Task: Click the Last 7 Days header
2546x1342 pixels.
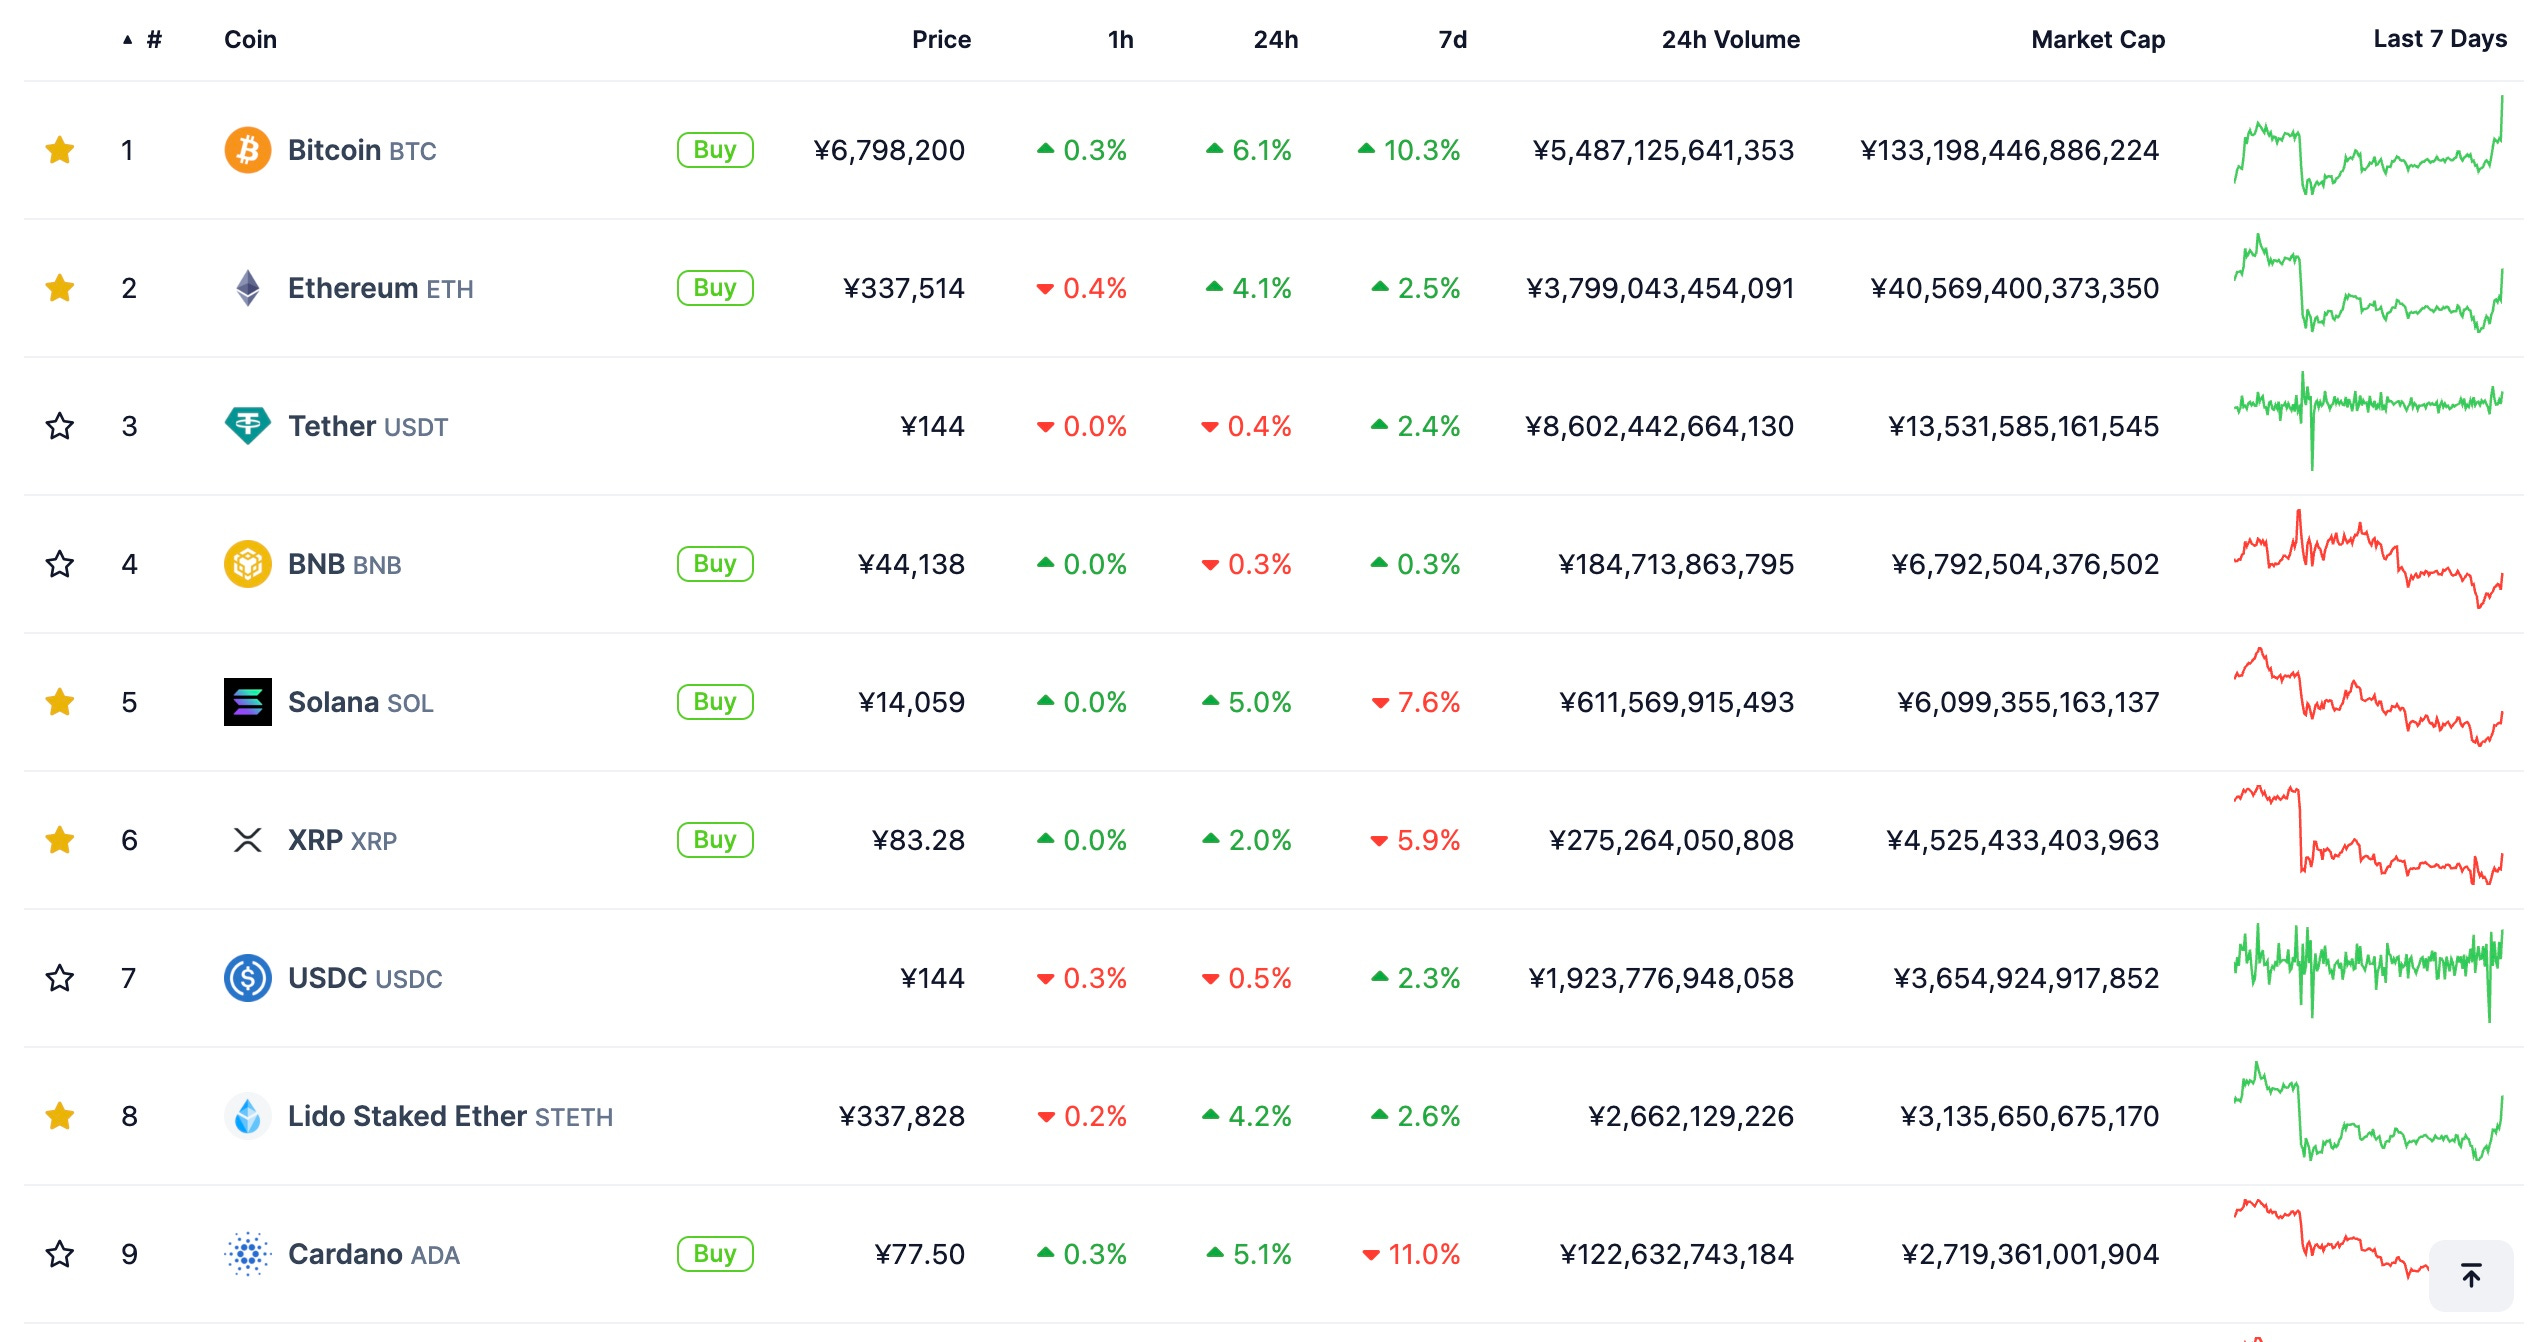Action: coord(2440,39)
